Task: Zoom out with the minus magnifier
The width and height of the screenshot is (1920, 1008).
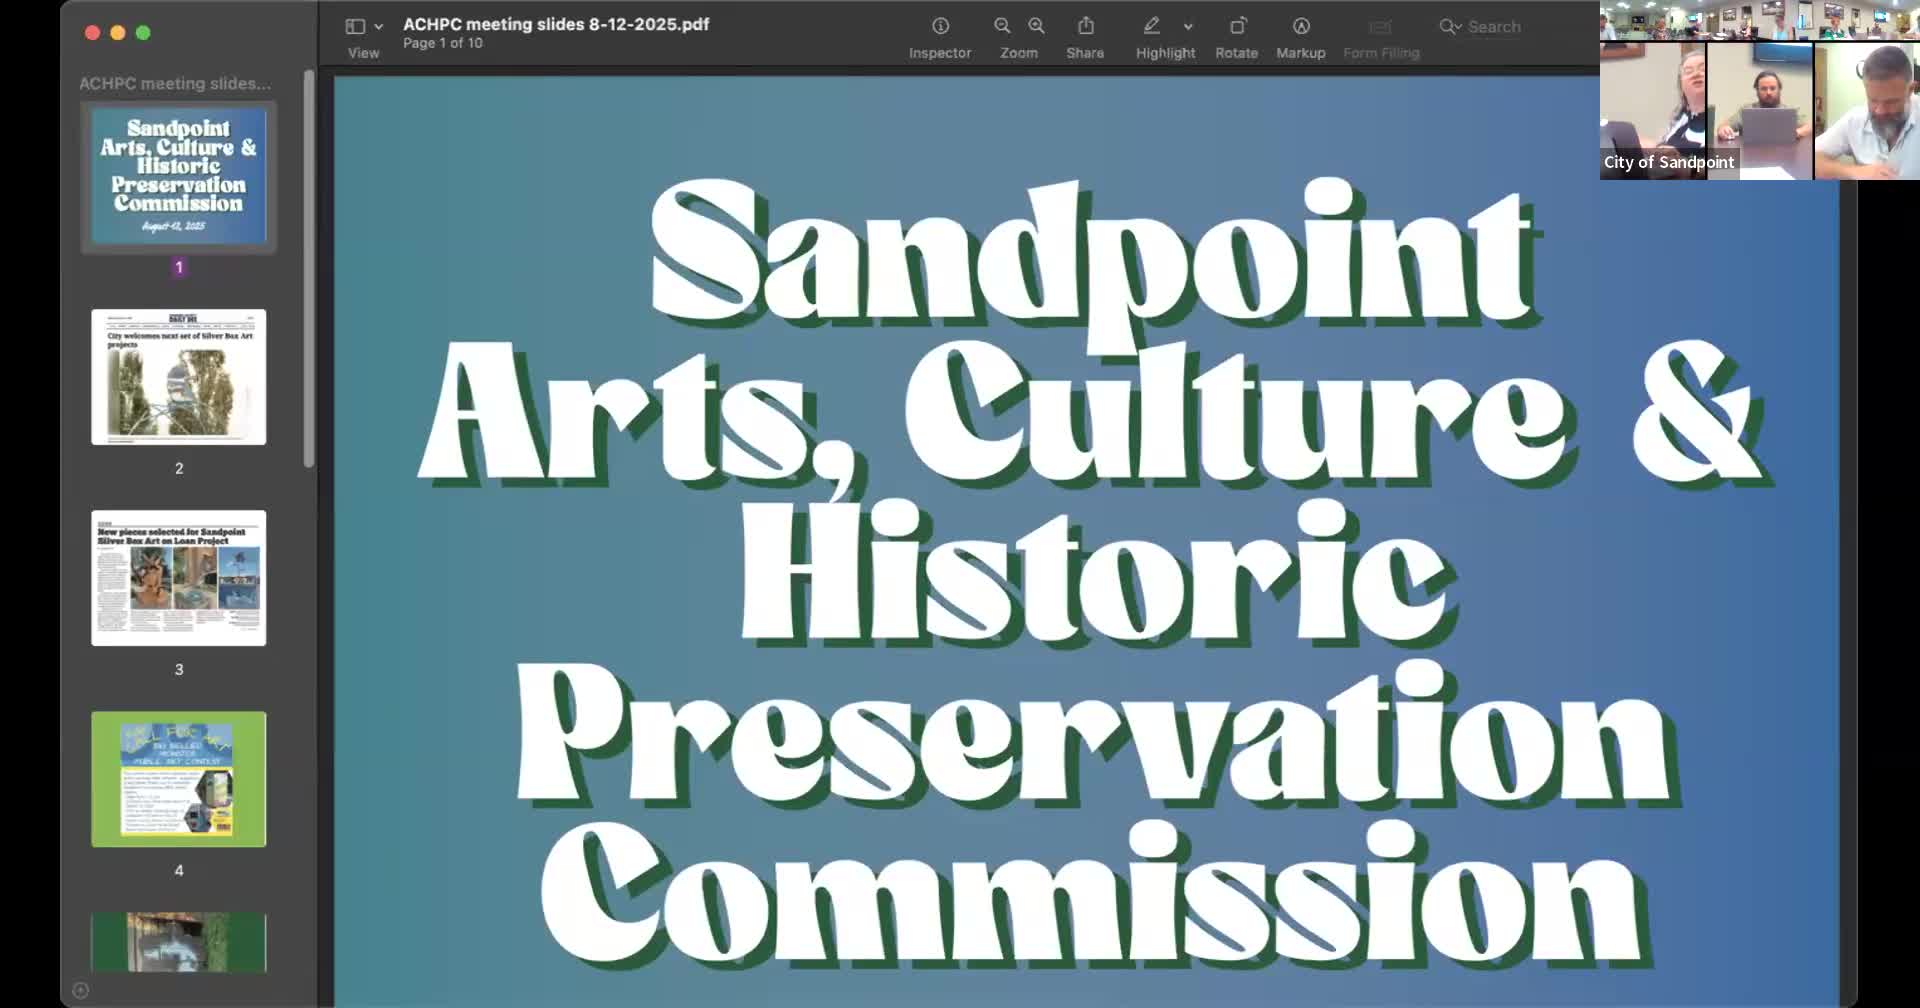Action: pos(1002,26)
